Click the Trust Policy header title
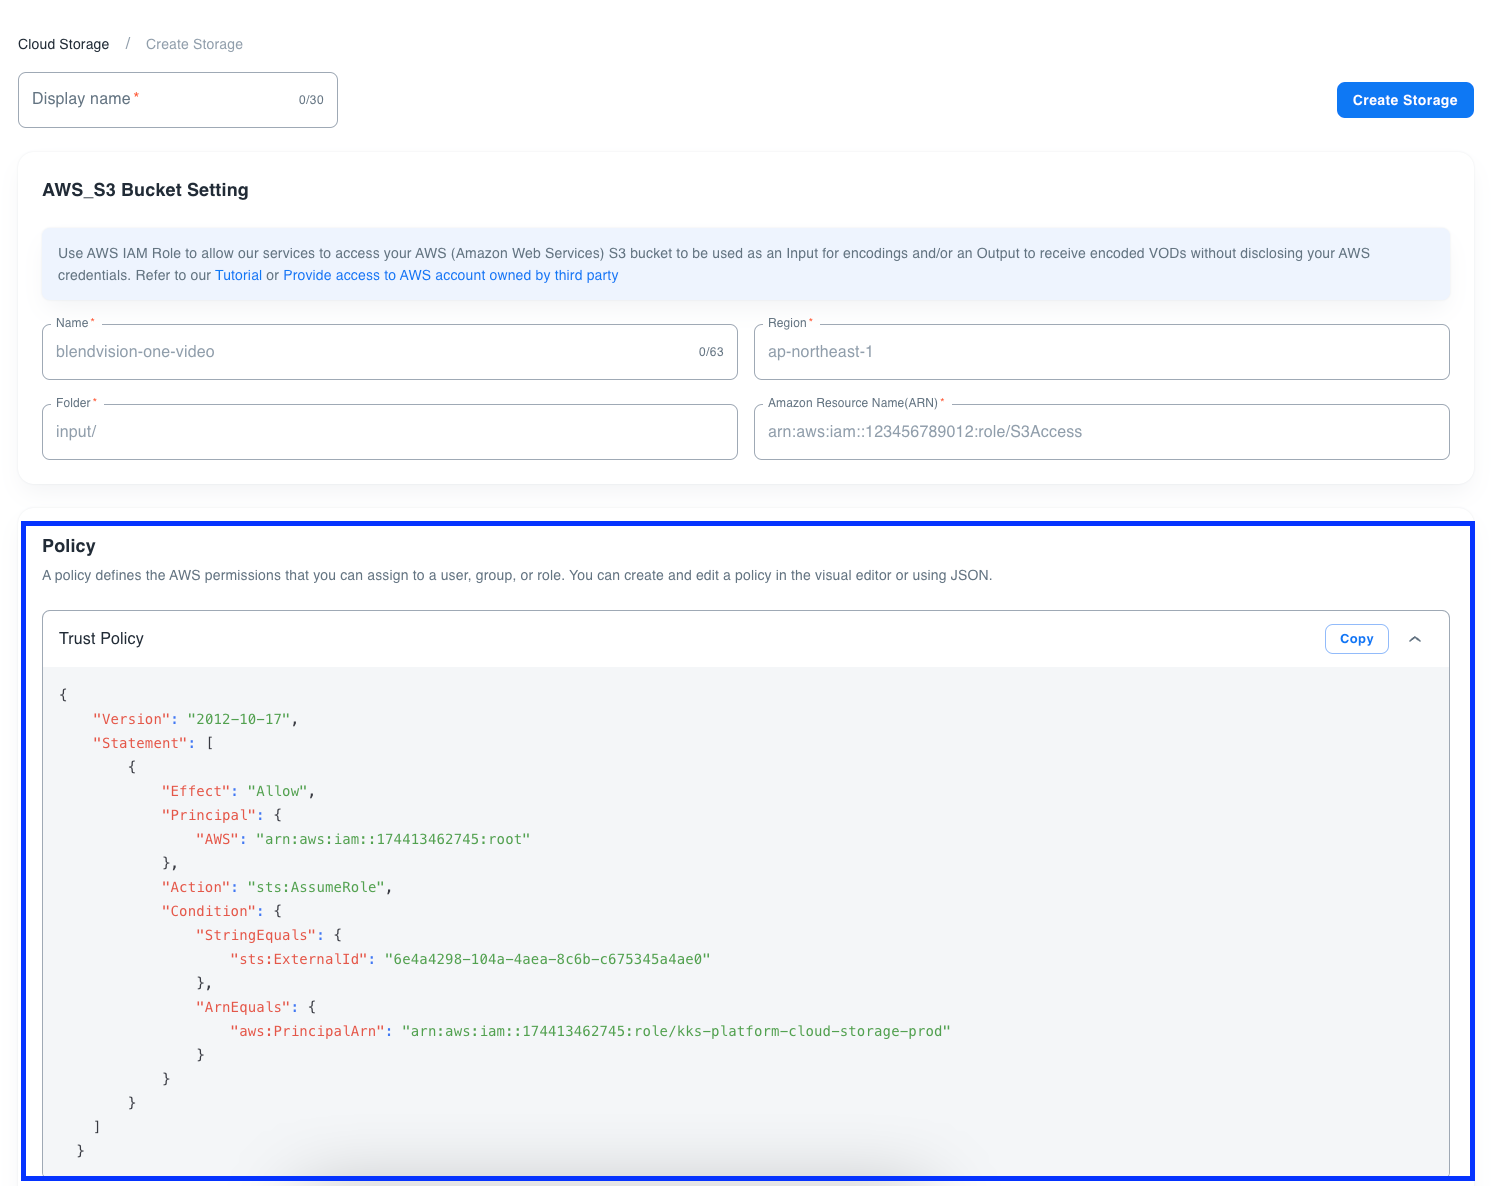 point(101,639)
